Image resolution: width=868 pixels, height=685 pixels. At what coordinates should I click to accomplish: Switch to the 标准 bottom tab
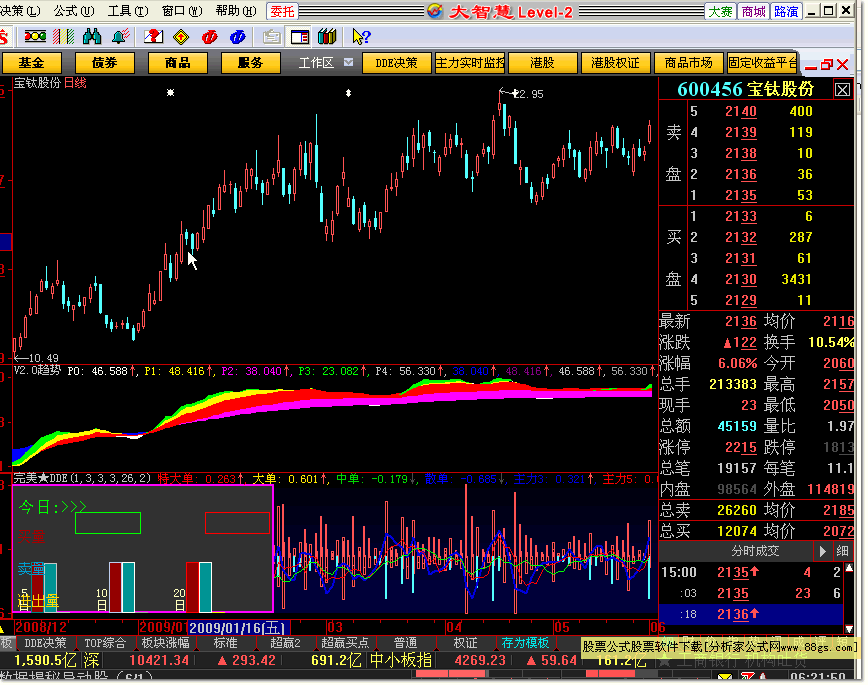click(225, 643)
